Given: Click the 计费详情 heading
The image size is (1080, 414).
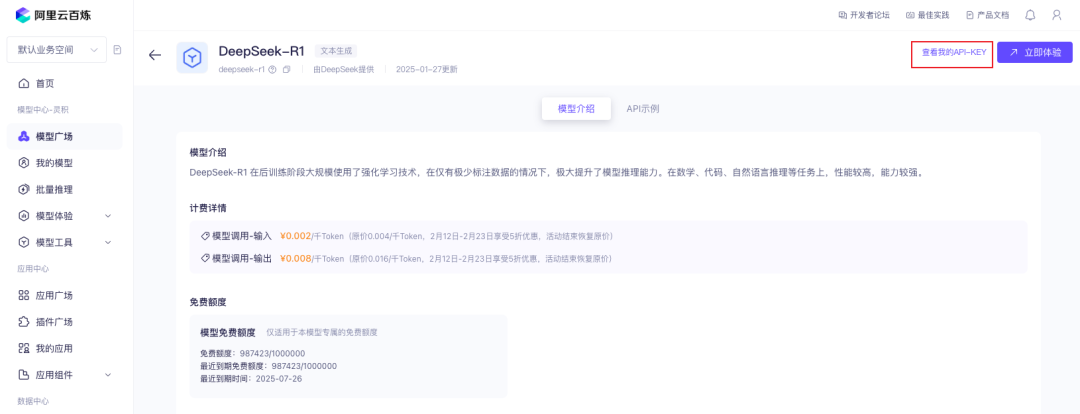Looking at the screenshot, I should (x=208, y=207).
